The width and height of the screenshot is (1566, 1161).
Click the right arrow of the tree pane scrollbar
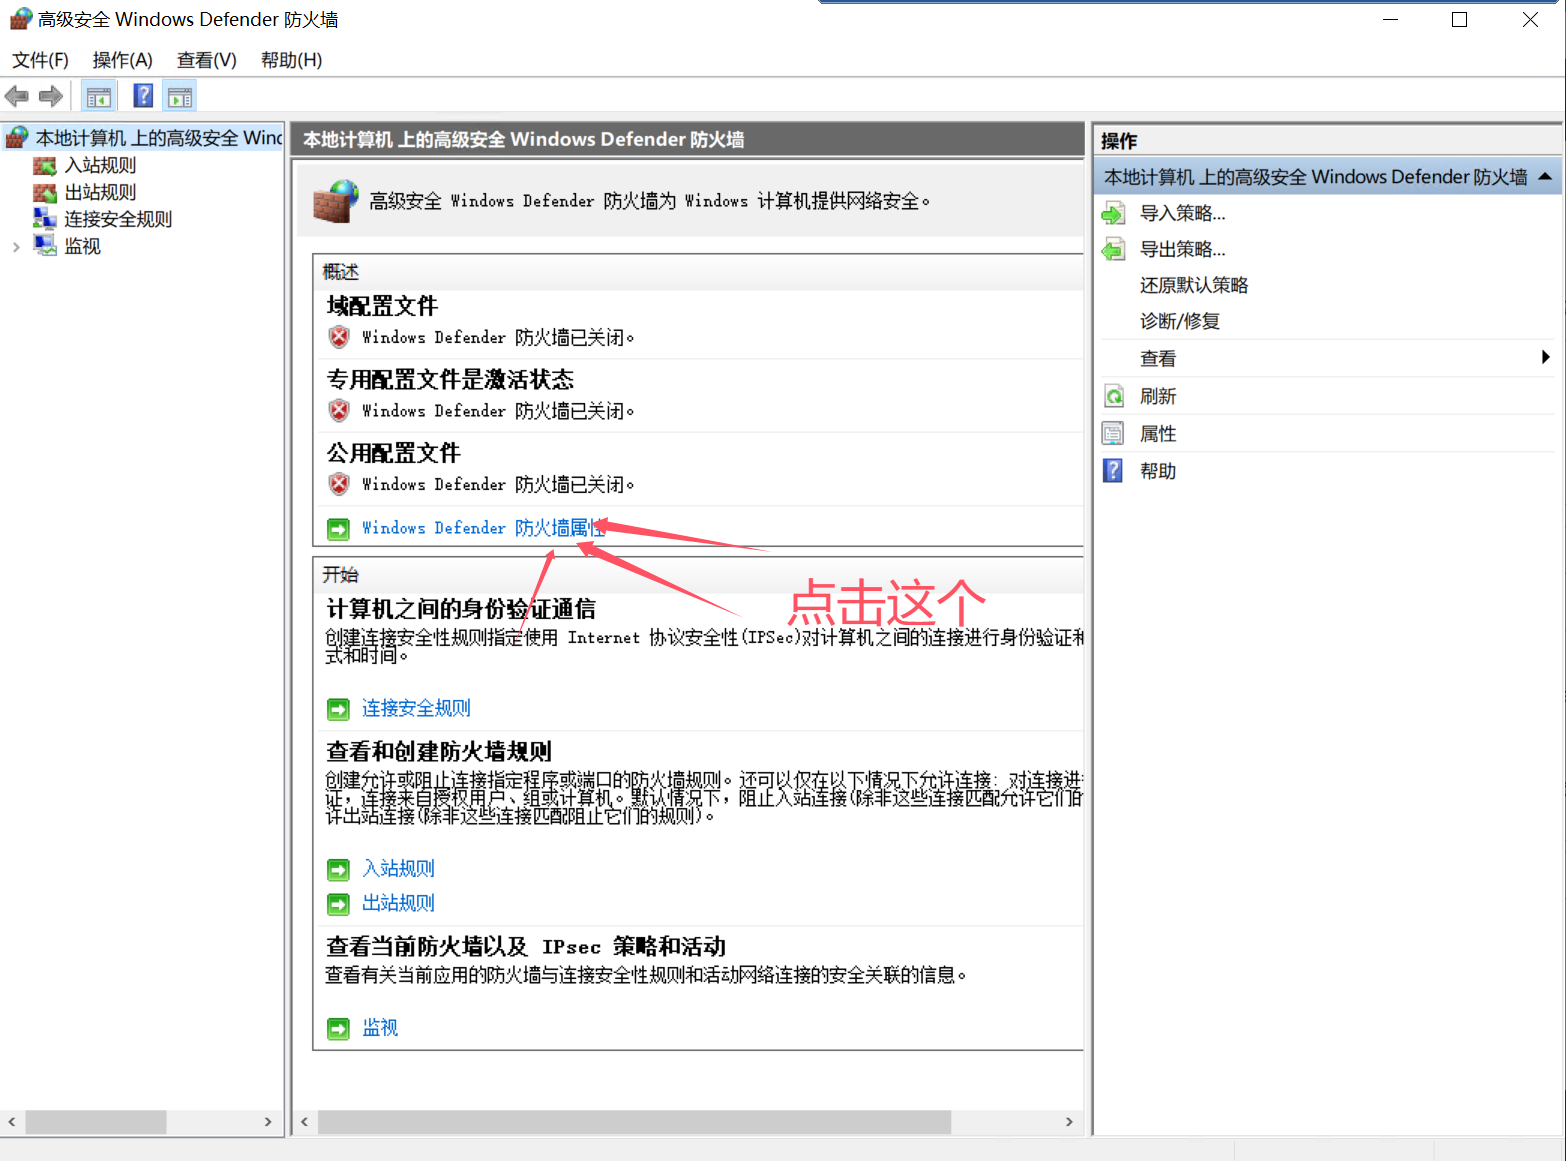coord(268,1122)
